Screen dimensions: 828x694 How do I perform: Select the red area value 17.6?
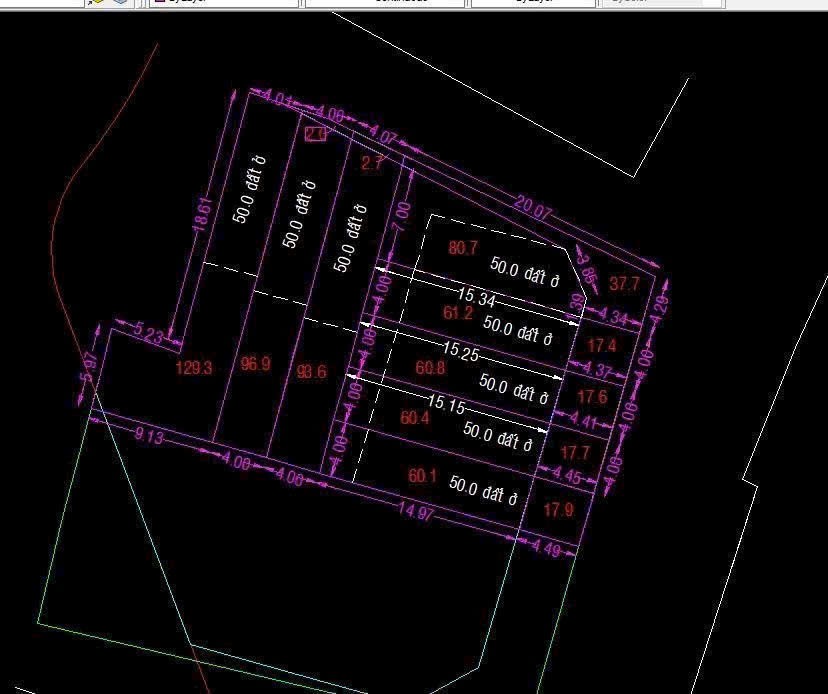point(592,397)
